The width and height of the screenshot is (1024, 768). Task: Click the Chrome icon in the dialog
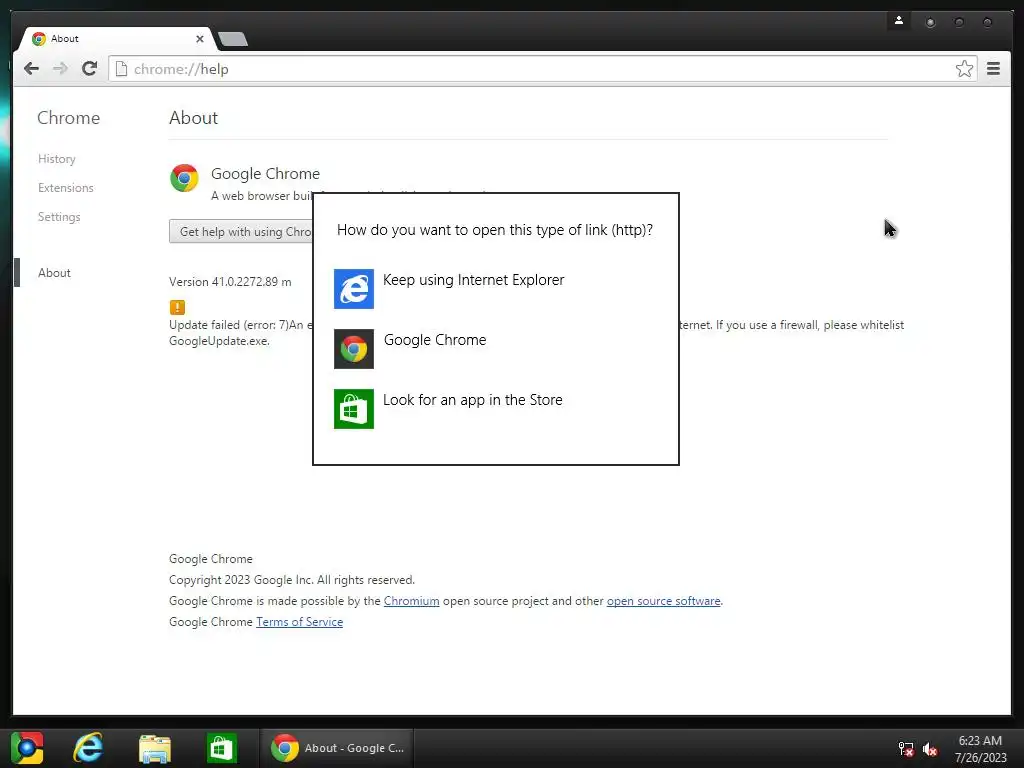354,349
